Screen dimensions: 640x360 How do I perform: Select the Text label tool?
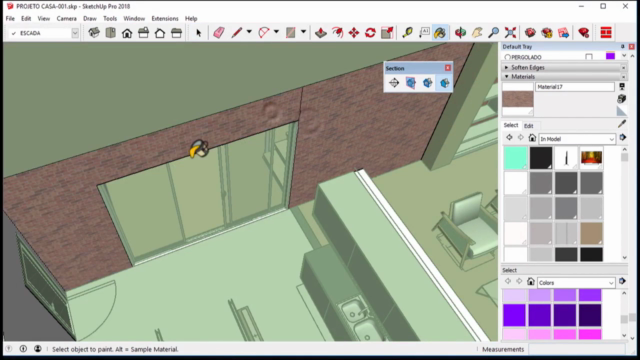[x=424, y=33]
